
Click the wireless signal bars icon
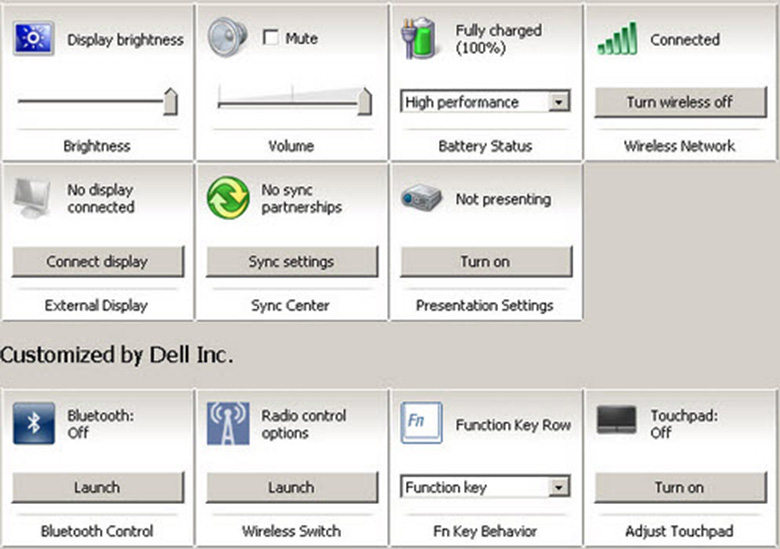pos(617,38)
